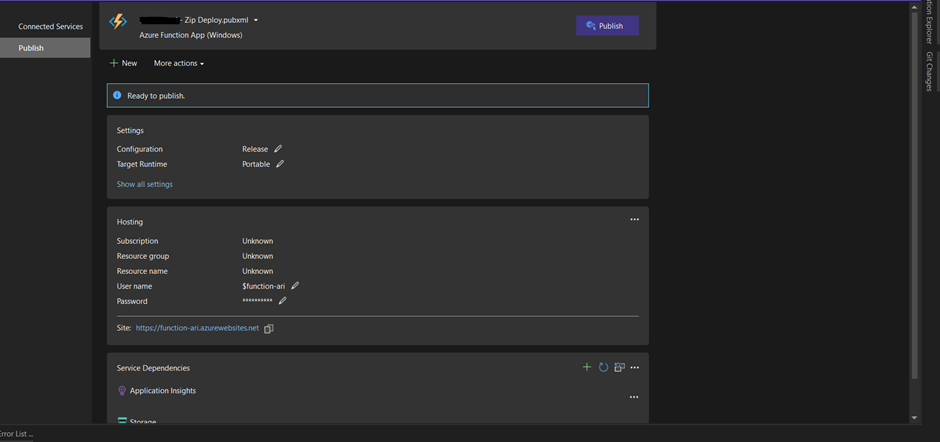
Task: Edit Target Runtime using the pencil icon
Action: point(280,164)
